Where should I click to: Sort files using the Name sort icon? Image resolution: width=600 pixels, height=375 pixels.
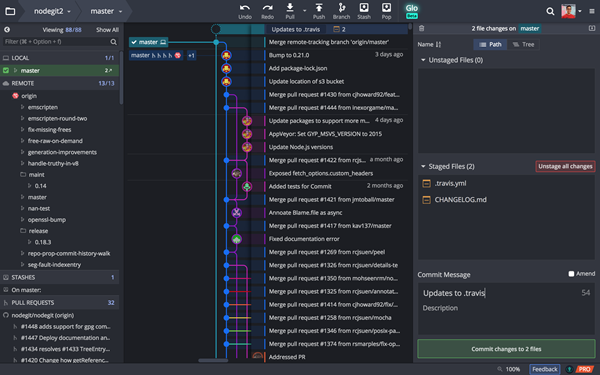[x=439, y=44]
